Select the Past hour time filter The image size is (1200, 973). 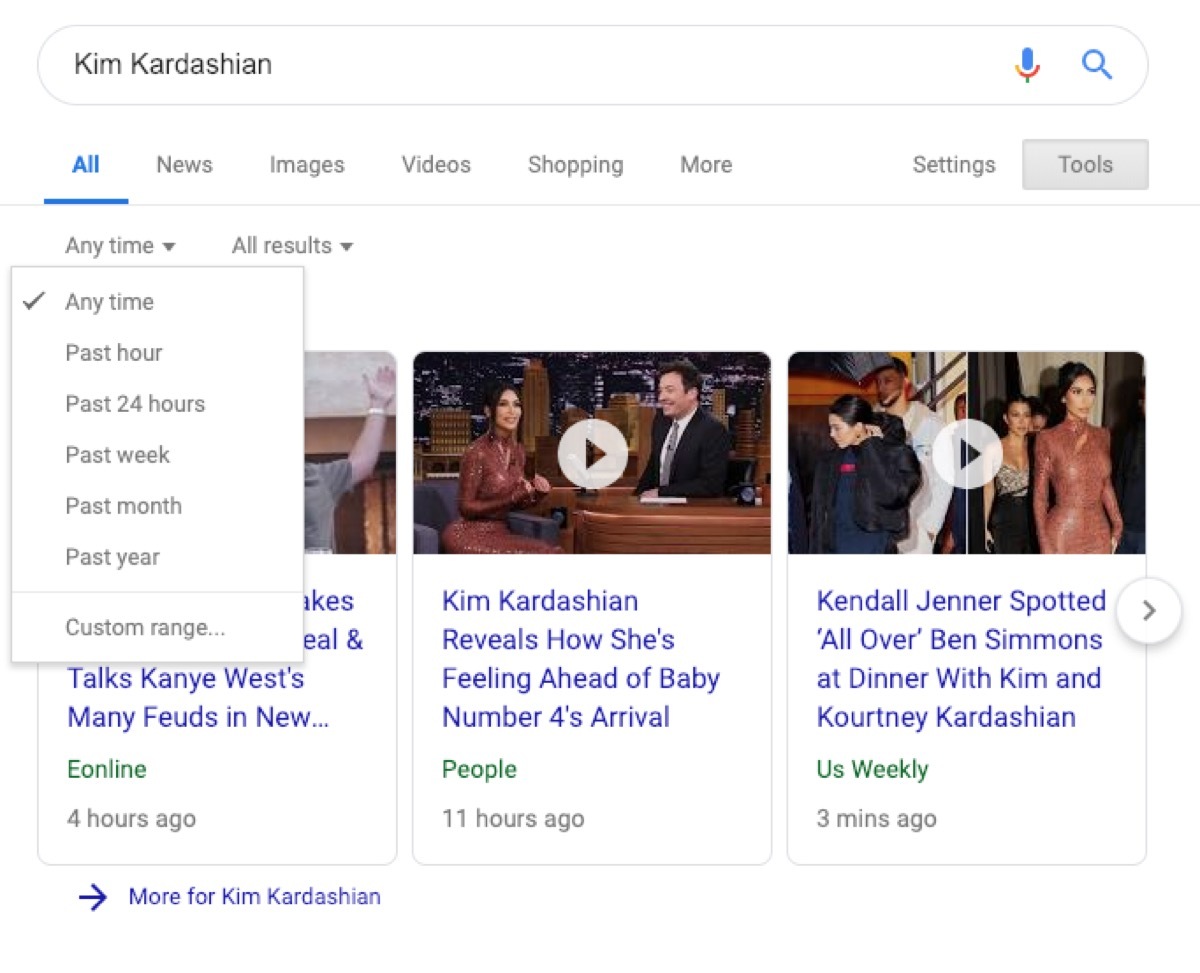click(113, 352)
